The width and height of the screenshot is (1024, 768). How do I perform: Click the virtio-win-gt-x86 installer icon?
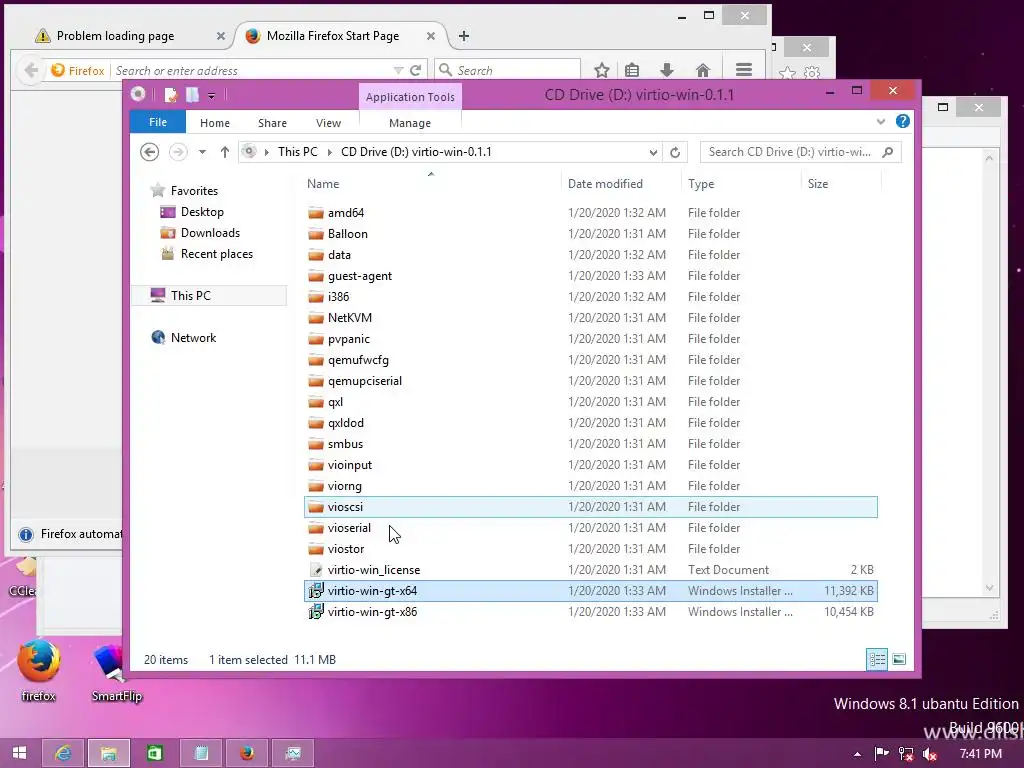[x=316, y=612]
